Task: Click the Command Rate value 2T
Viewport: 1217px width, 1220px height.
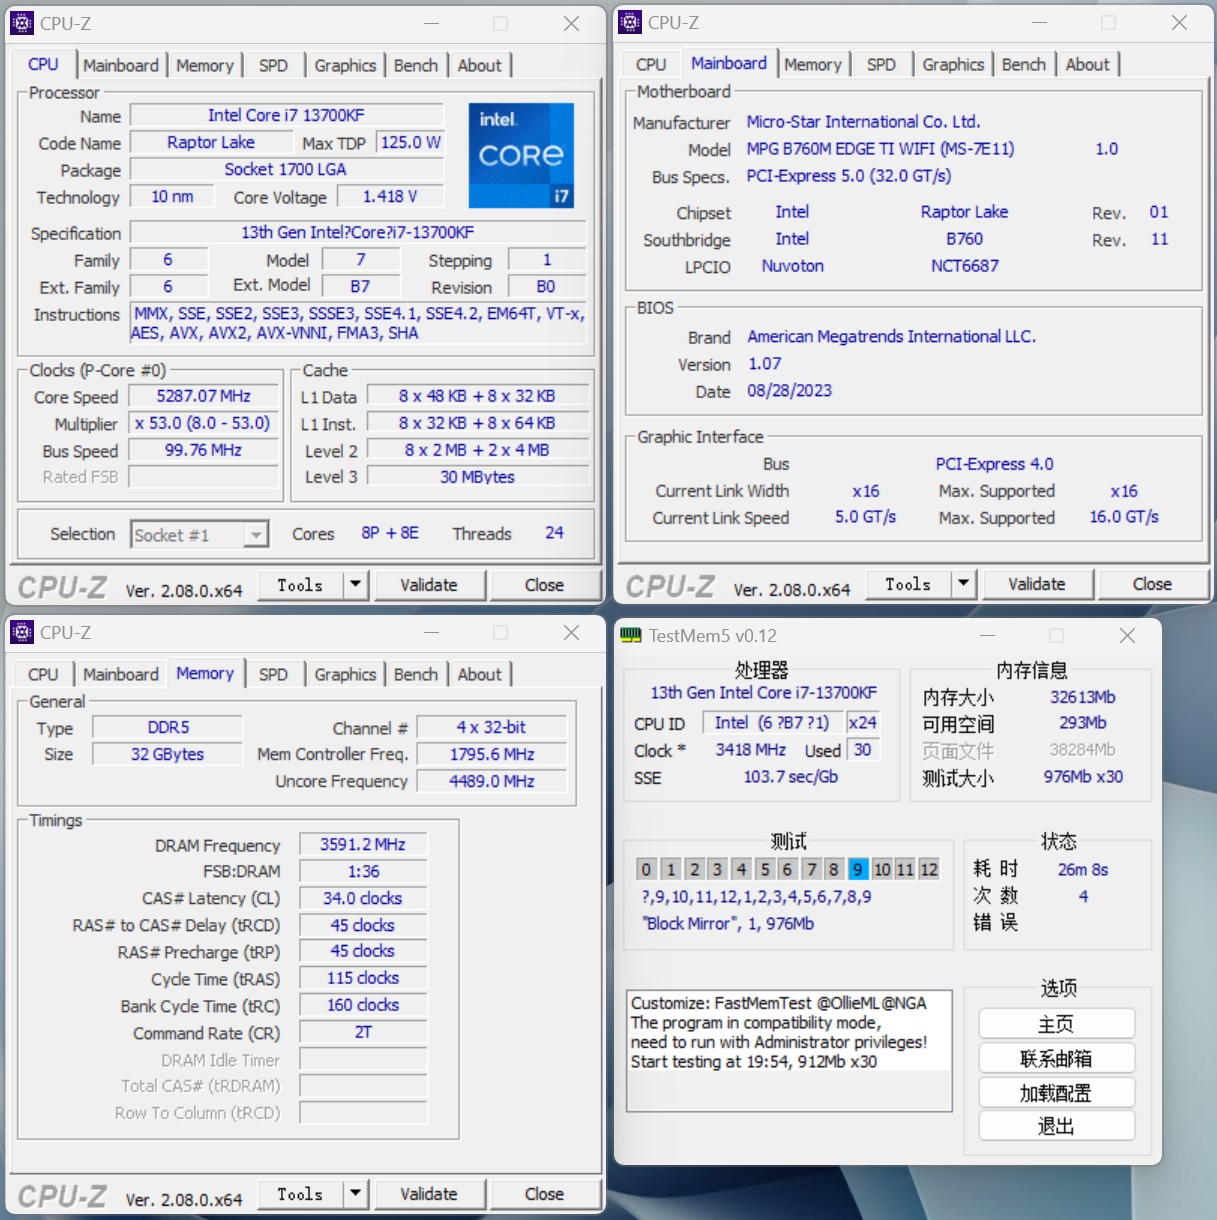Action: coord(363,1032)
